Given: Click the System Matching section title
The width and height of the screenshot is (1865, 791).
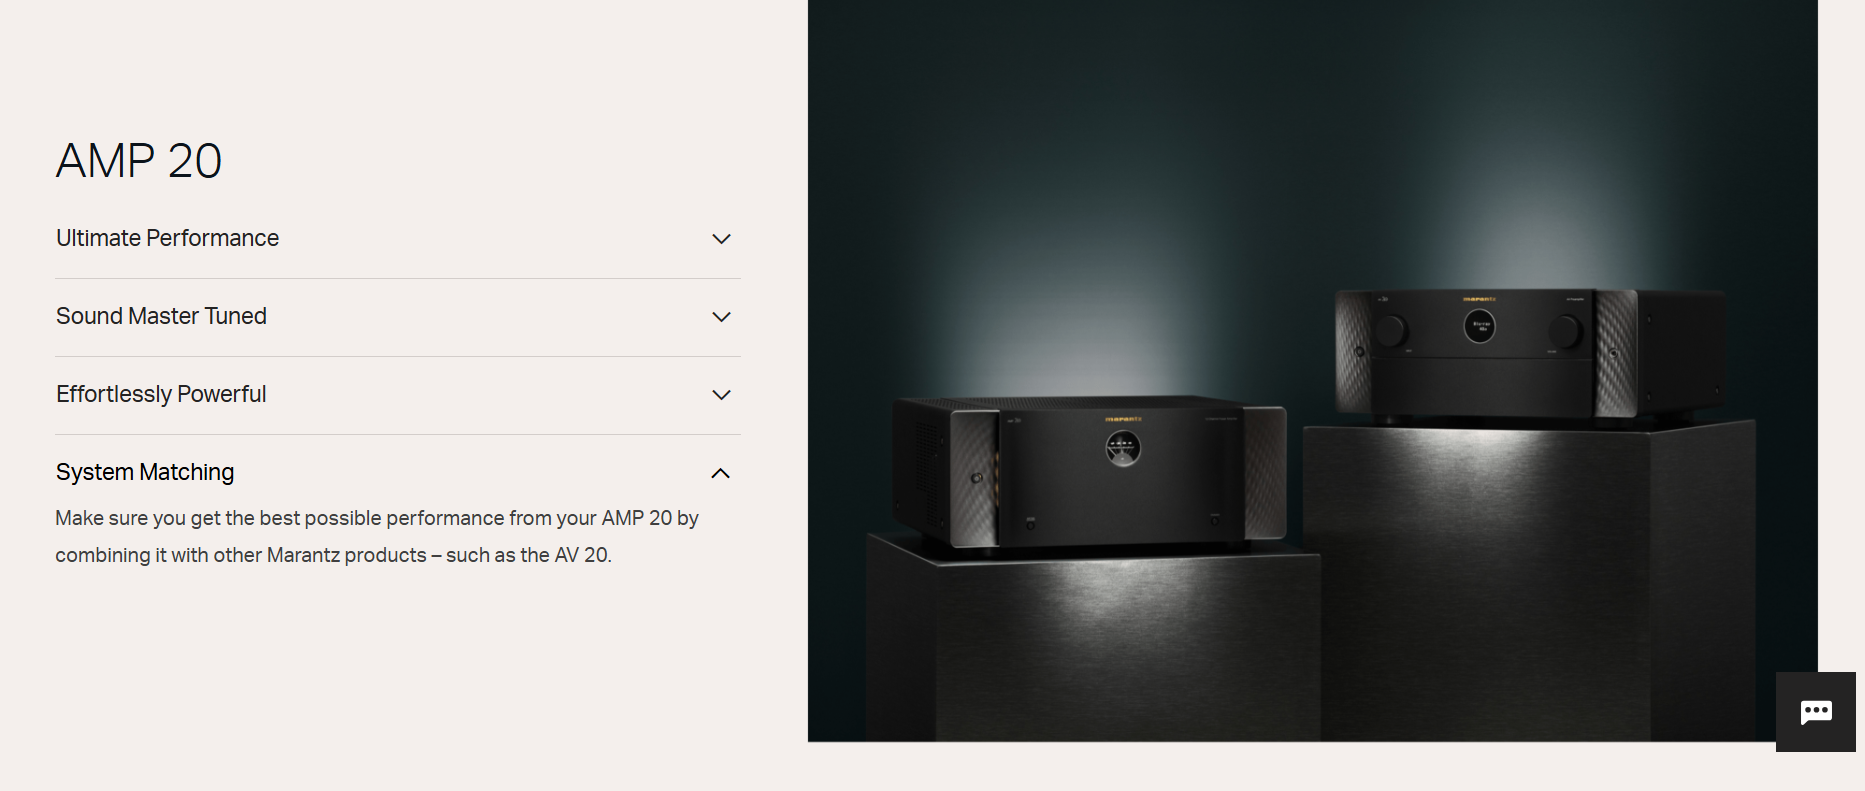Looking at the screenshot, I should click(x=145, y=472).
